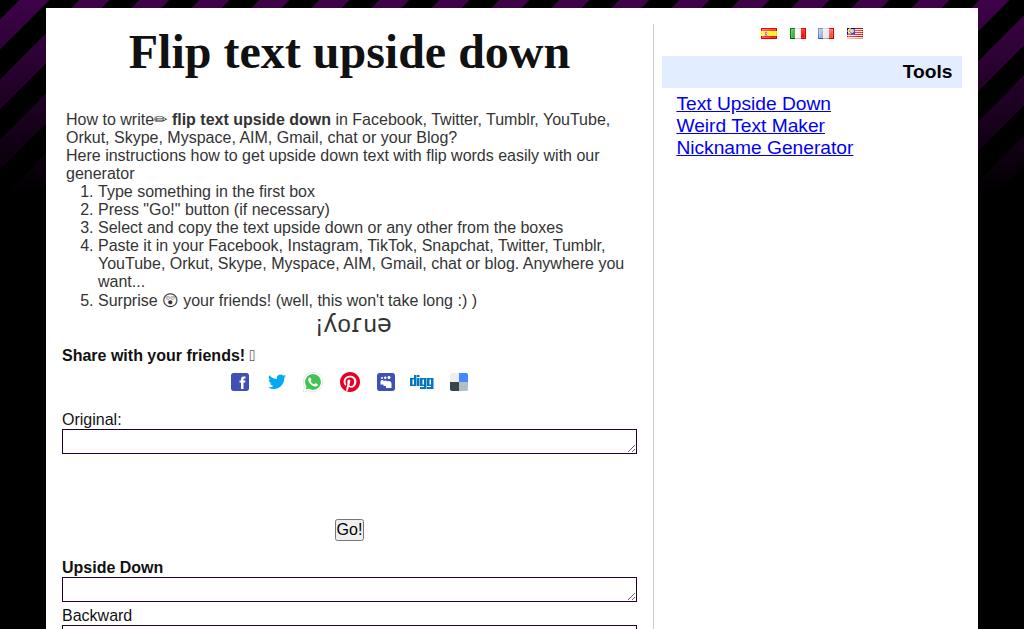The image size is (1024, 629).
Task: Share page on Pinterest
Action: point(349,382)
